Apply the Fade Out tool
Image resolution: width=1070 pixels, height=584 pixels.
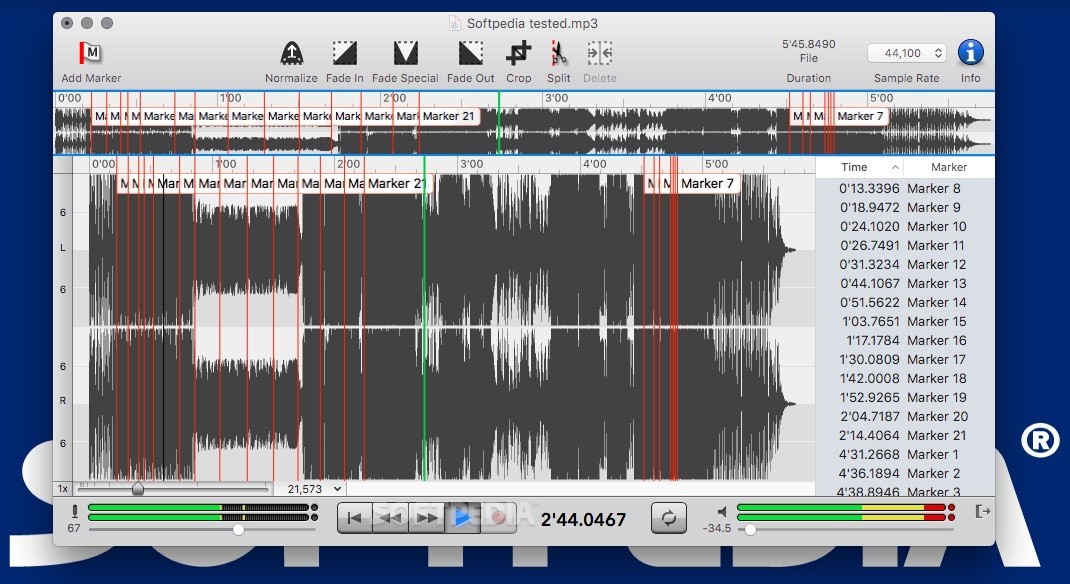471,53
